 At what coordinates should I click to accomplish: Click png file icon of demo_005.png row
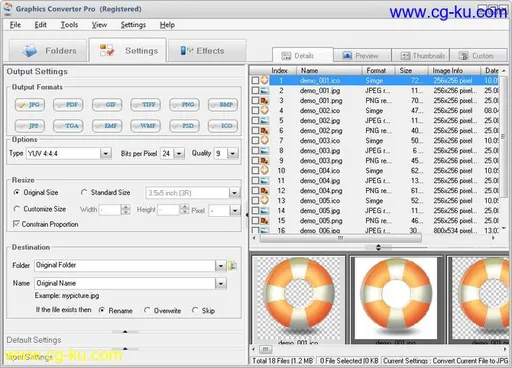point(265,220)
